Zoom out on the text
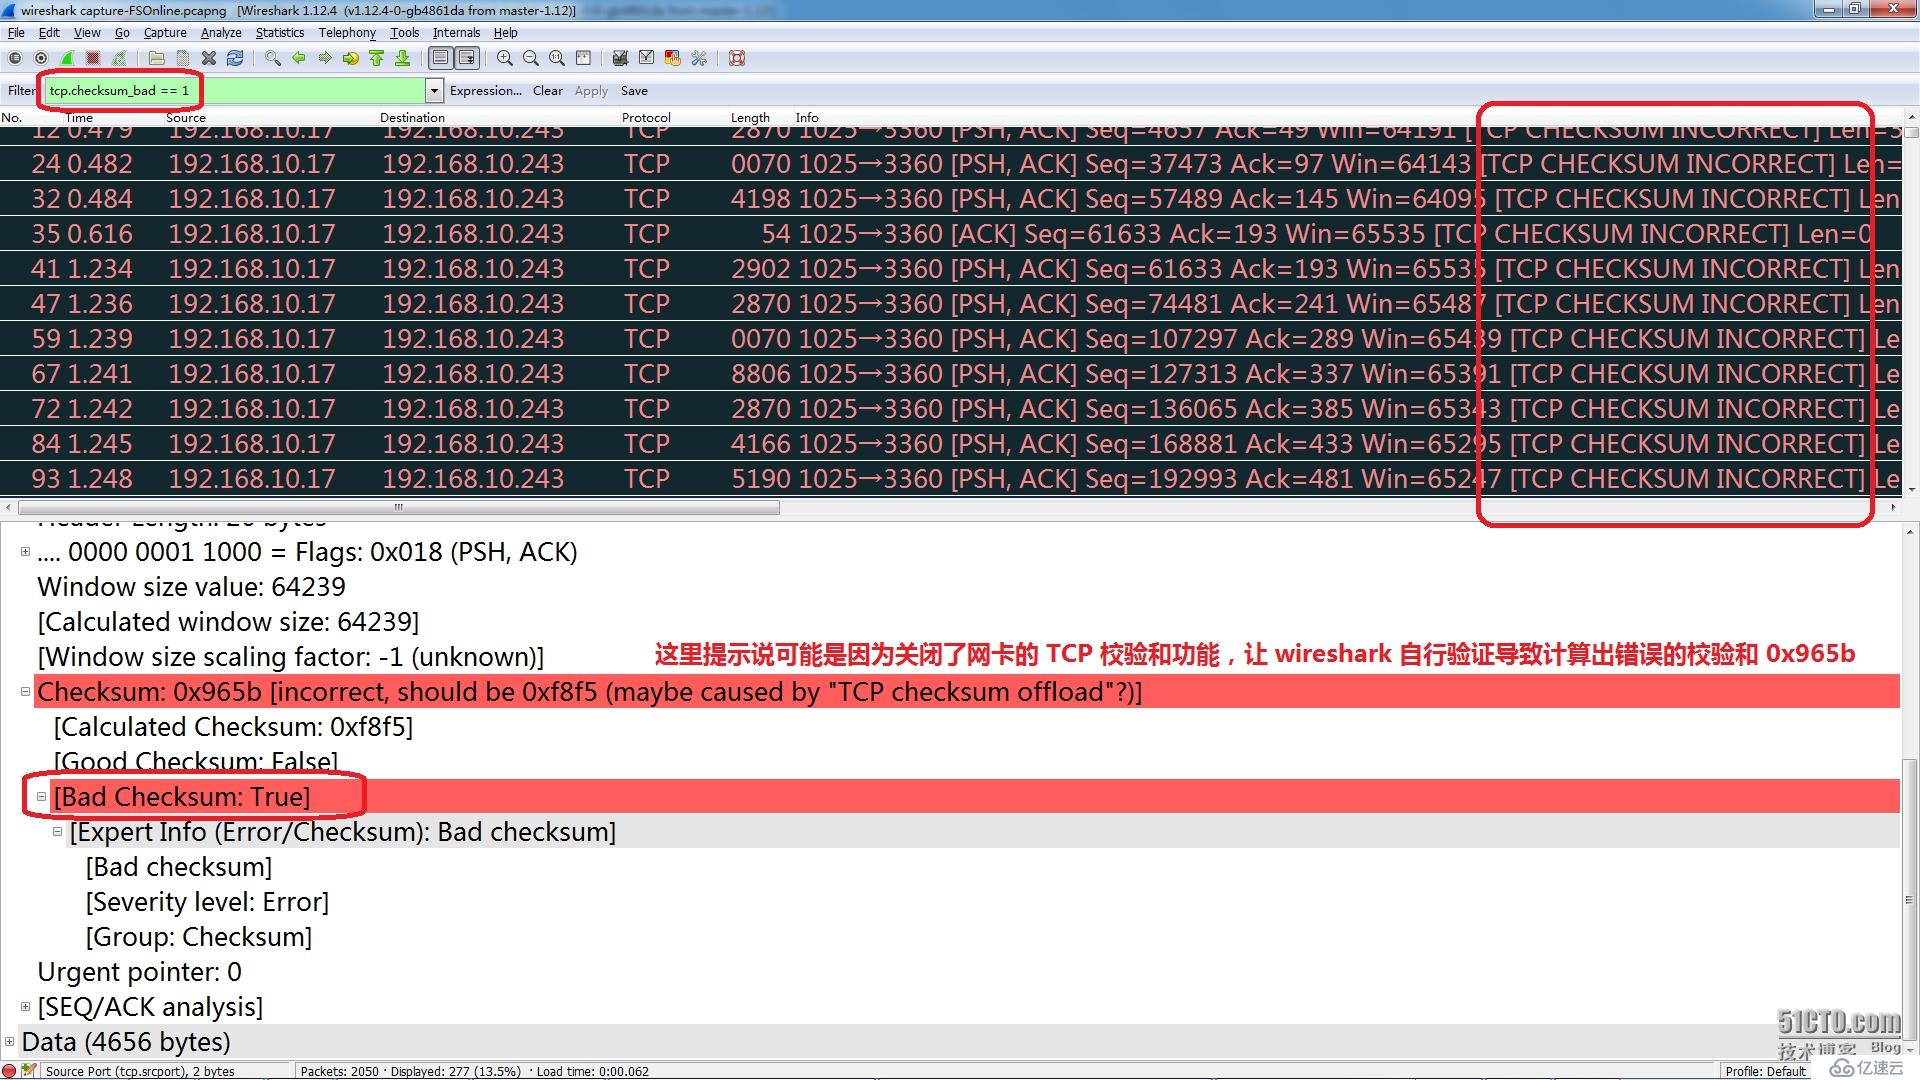The height and width of the screenshot is (1080, 1920). [x=531, y=58]
